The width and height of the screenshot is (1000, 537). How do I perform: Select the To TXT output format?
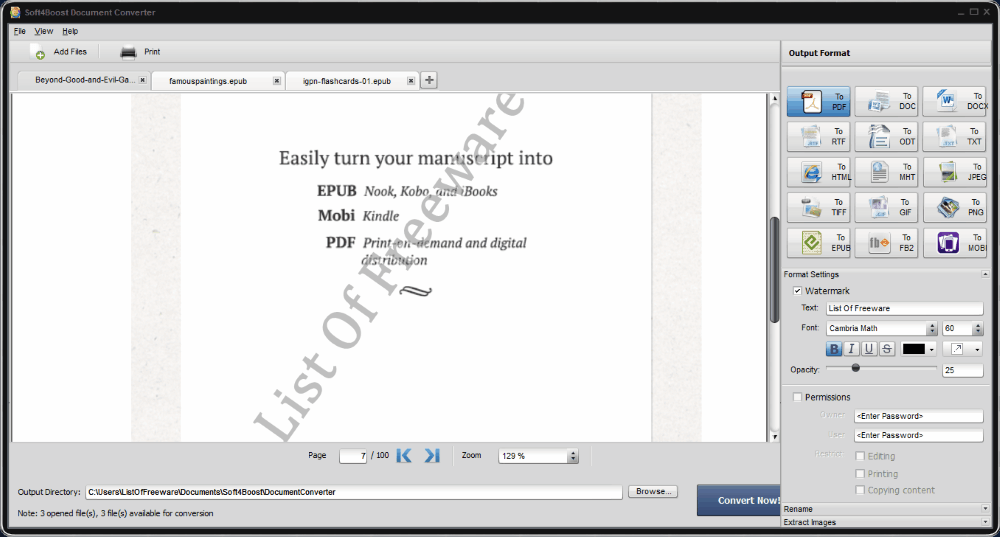click(955, 136)
